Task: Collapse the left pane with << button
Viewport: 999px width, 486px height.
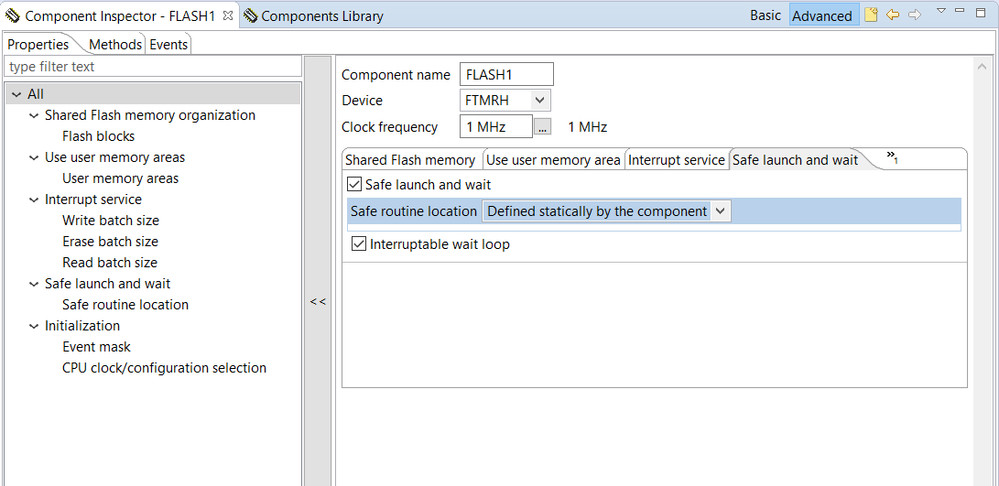Action: click(x=317, y=301)
